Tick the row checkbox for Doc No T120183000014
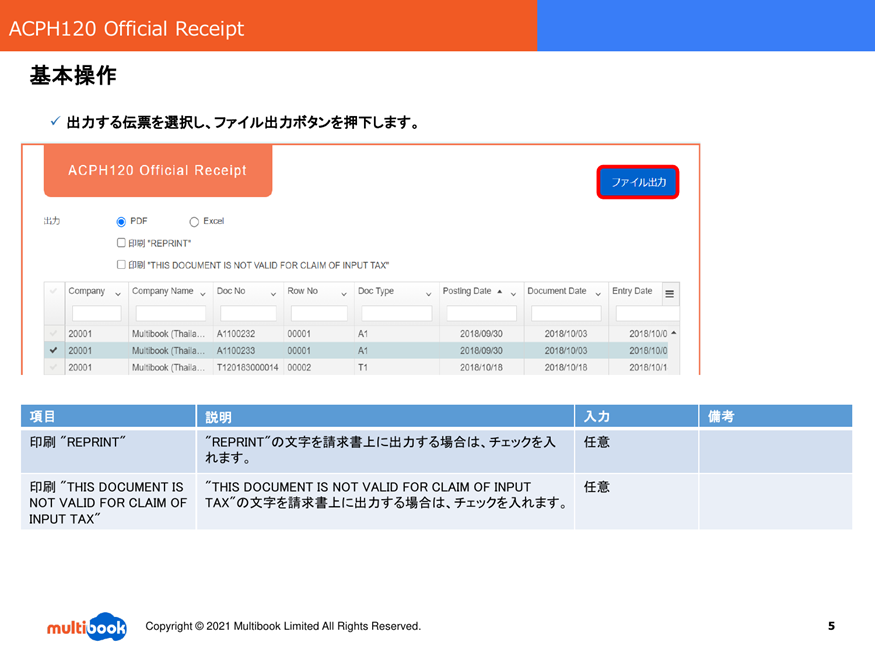The width and height of the screenshot is (875, 656). pos(54,367)
